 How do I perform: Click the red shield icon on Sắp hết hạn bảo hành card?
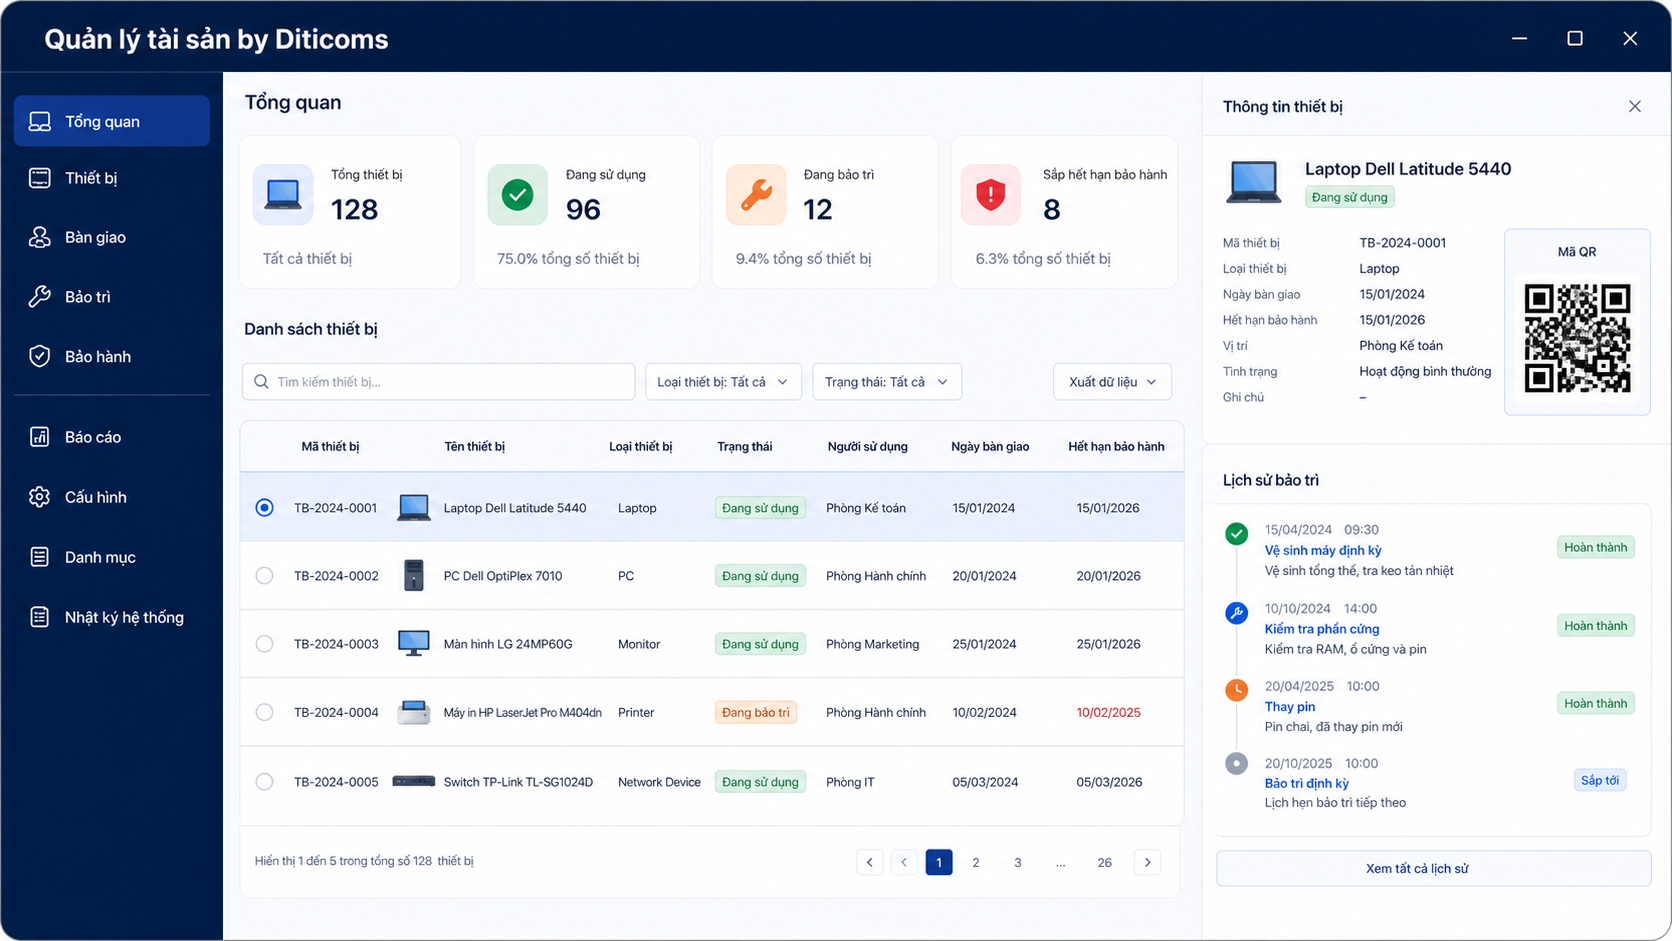click(990, 194)
